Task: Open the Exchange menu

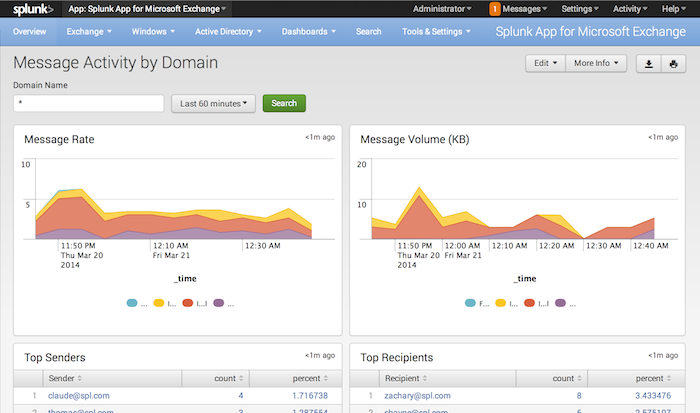Action: tap(89, 32)
